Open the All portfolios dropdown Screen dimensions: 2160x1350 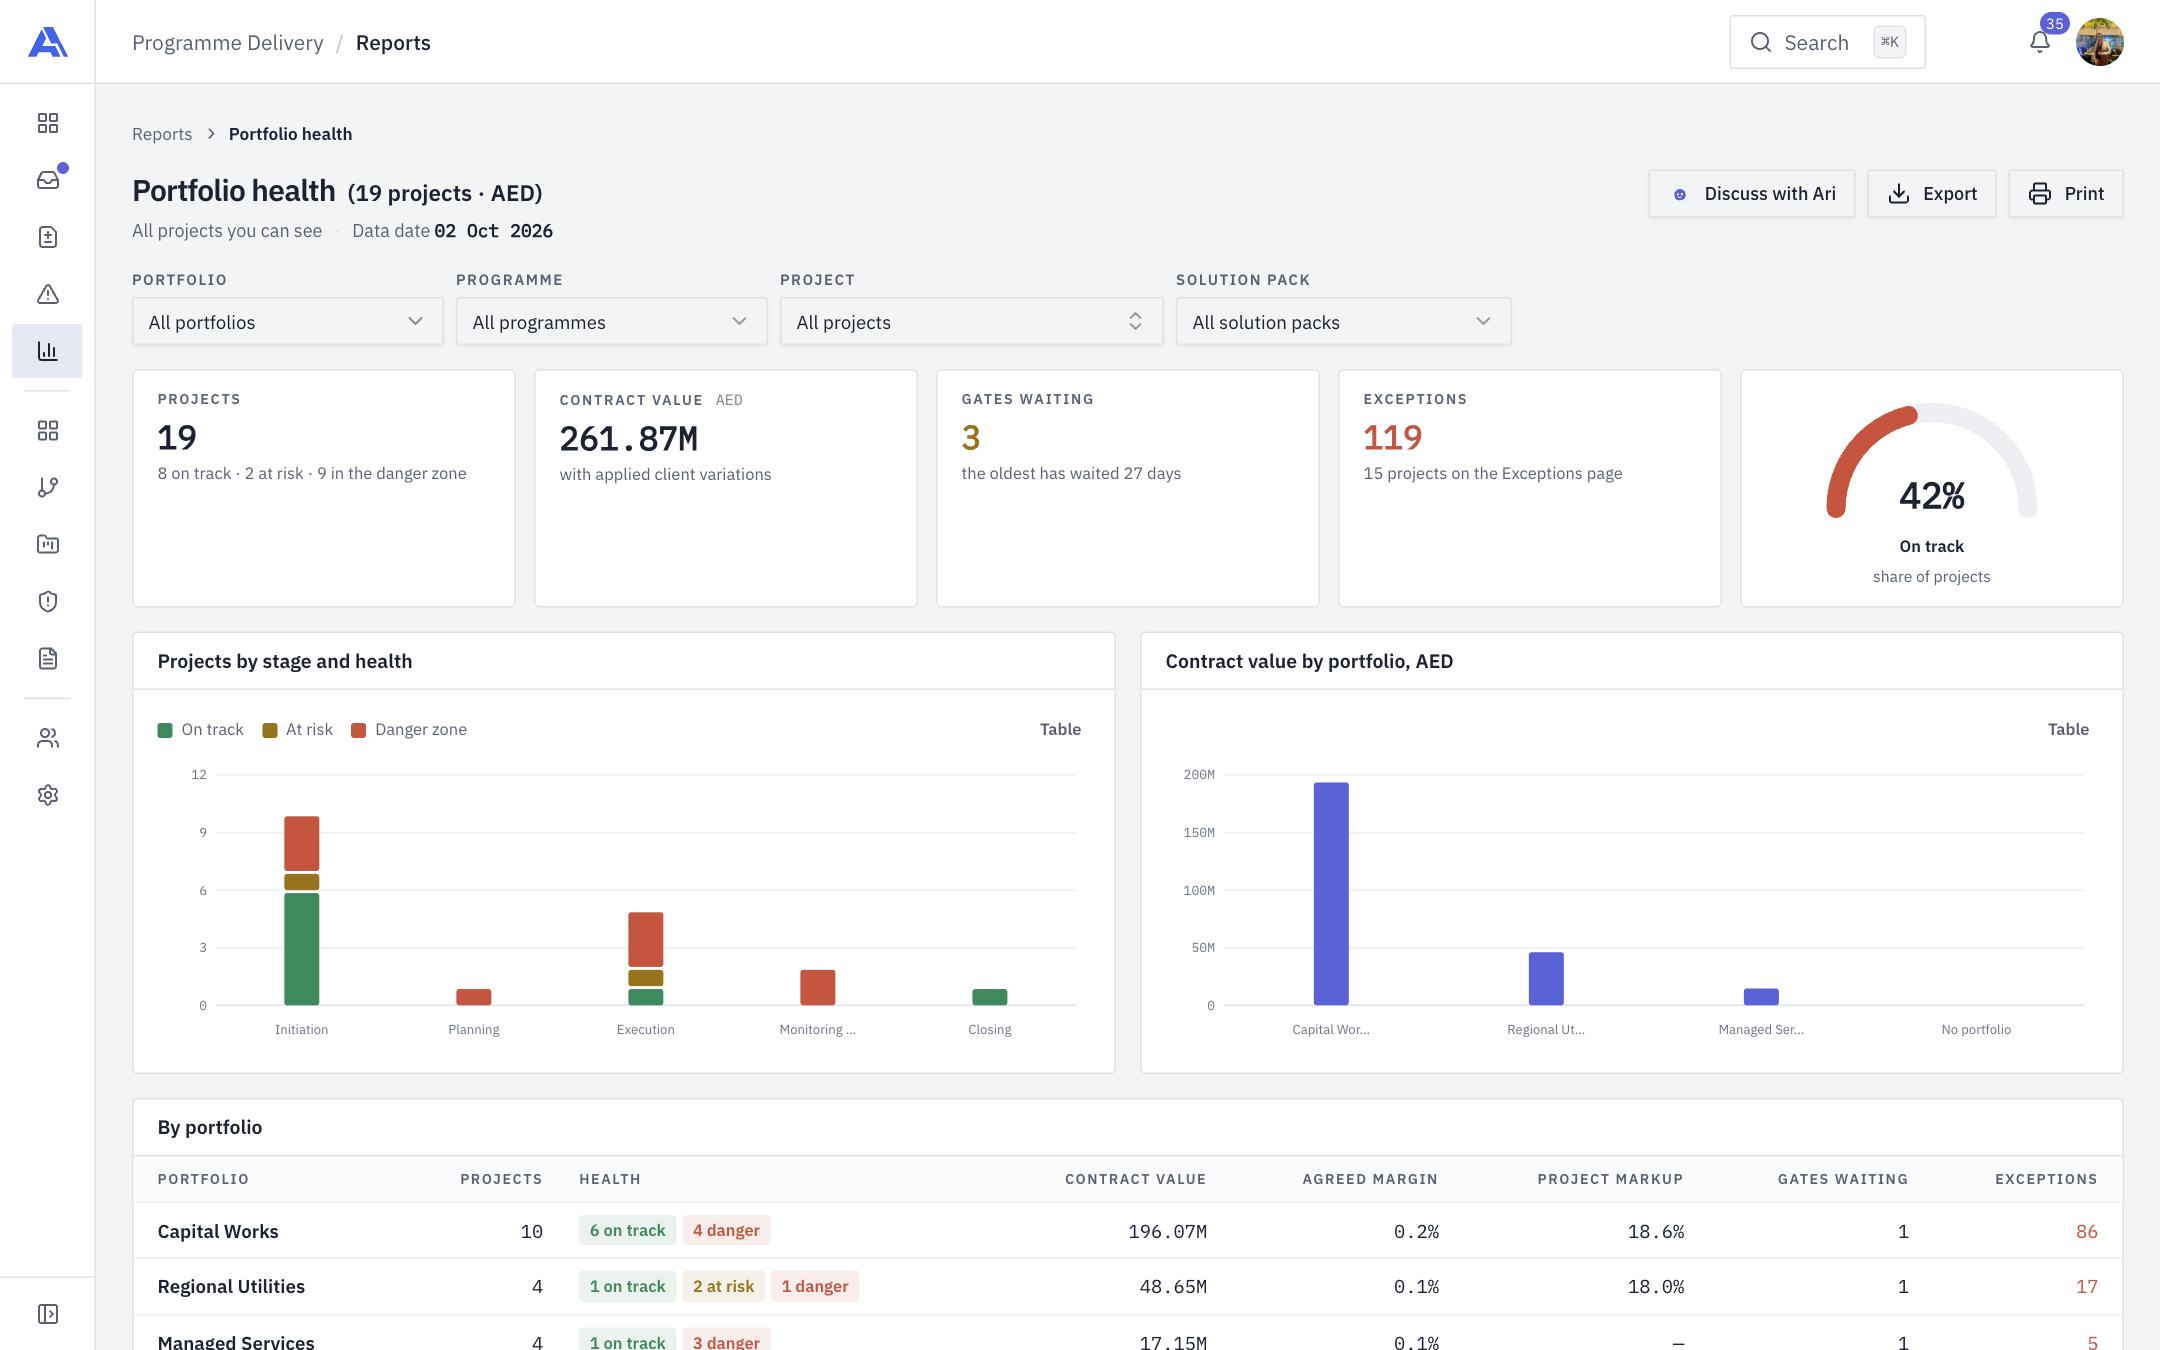[x=288, y=322]
